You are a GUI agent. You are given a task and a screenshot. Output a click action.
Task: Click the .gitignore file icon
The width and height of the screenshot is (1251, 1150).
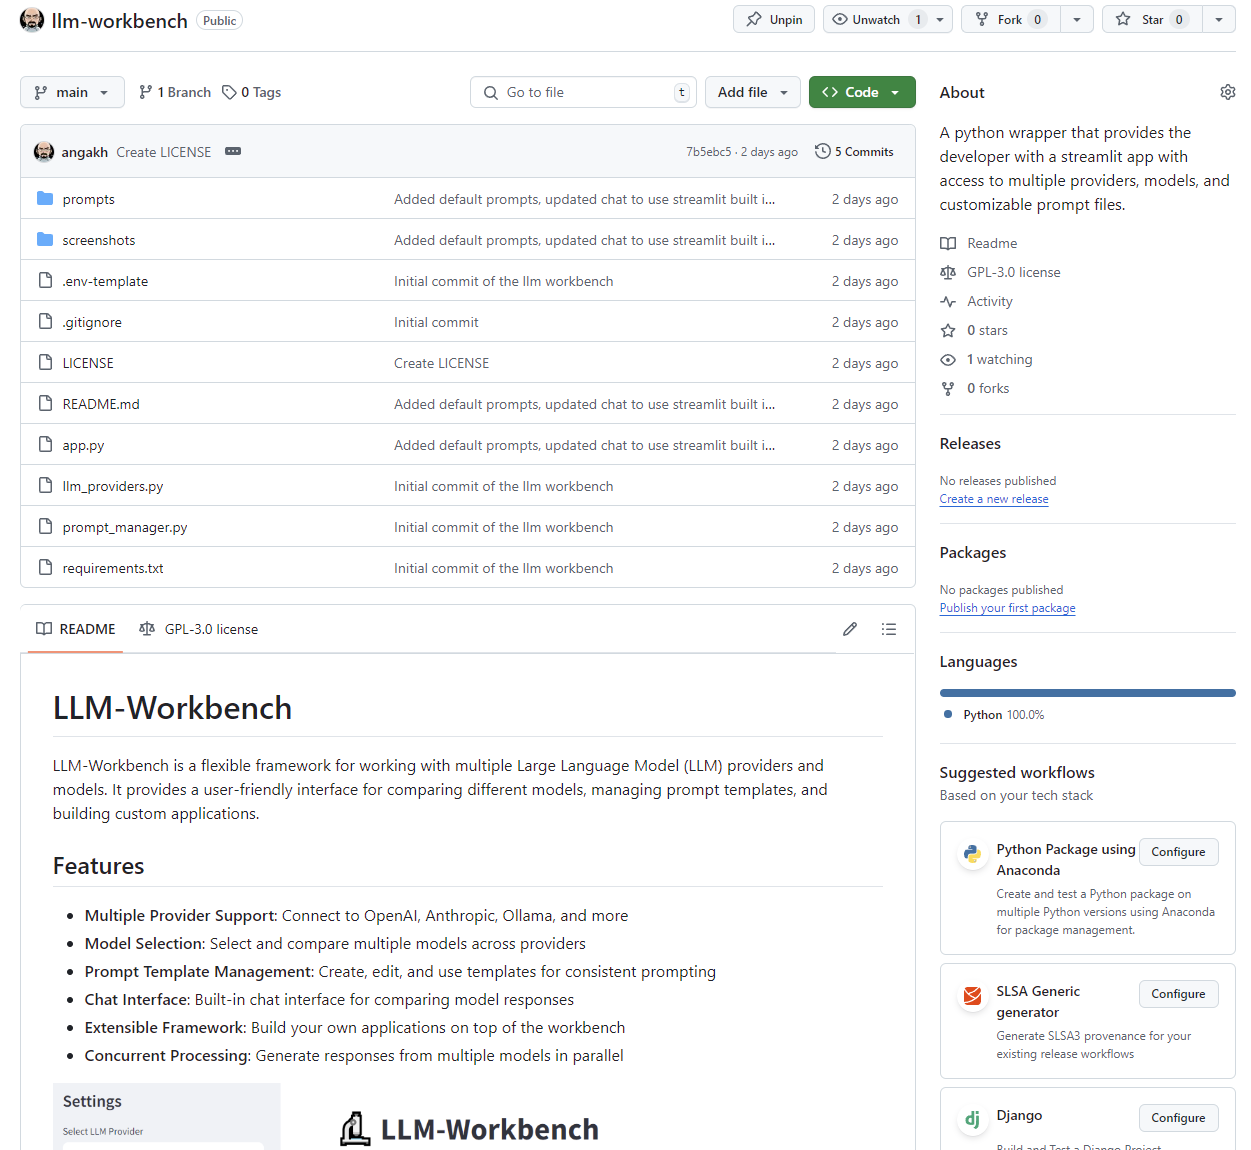[45, 322]
